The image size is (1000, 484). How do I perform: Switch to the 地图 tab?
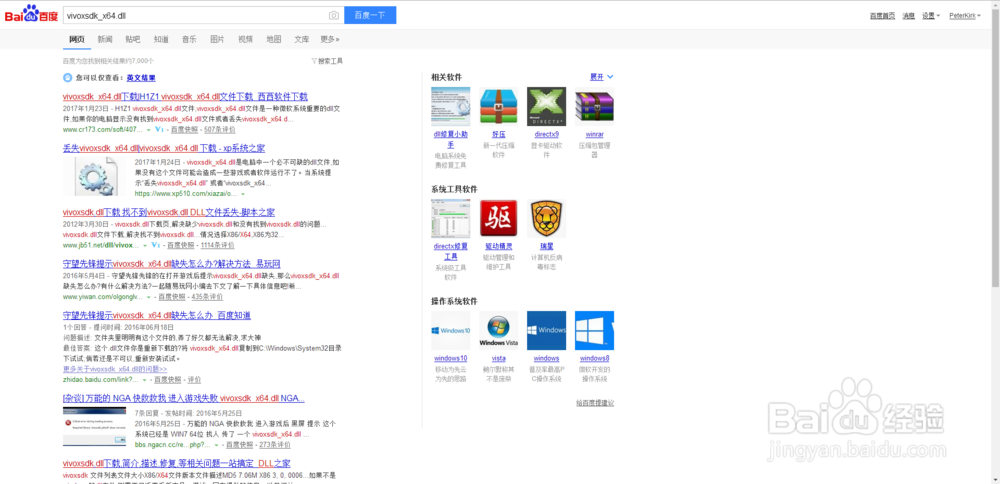pos(274,39)
